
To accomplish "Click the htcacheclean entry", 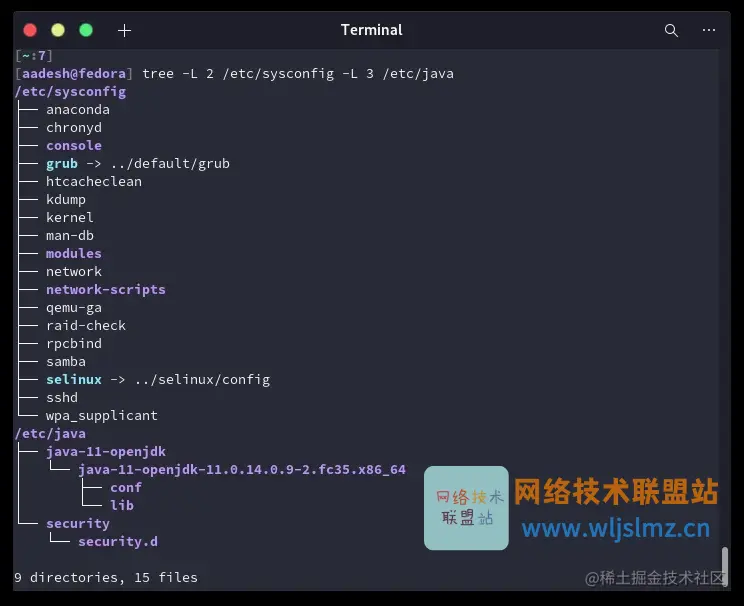I will 94,182.
